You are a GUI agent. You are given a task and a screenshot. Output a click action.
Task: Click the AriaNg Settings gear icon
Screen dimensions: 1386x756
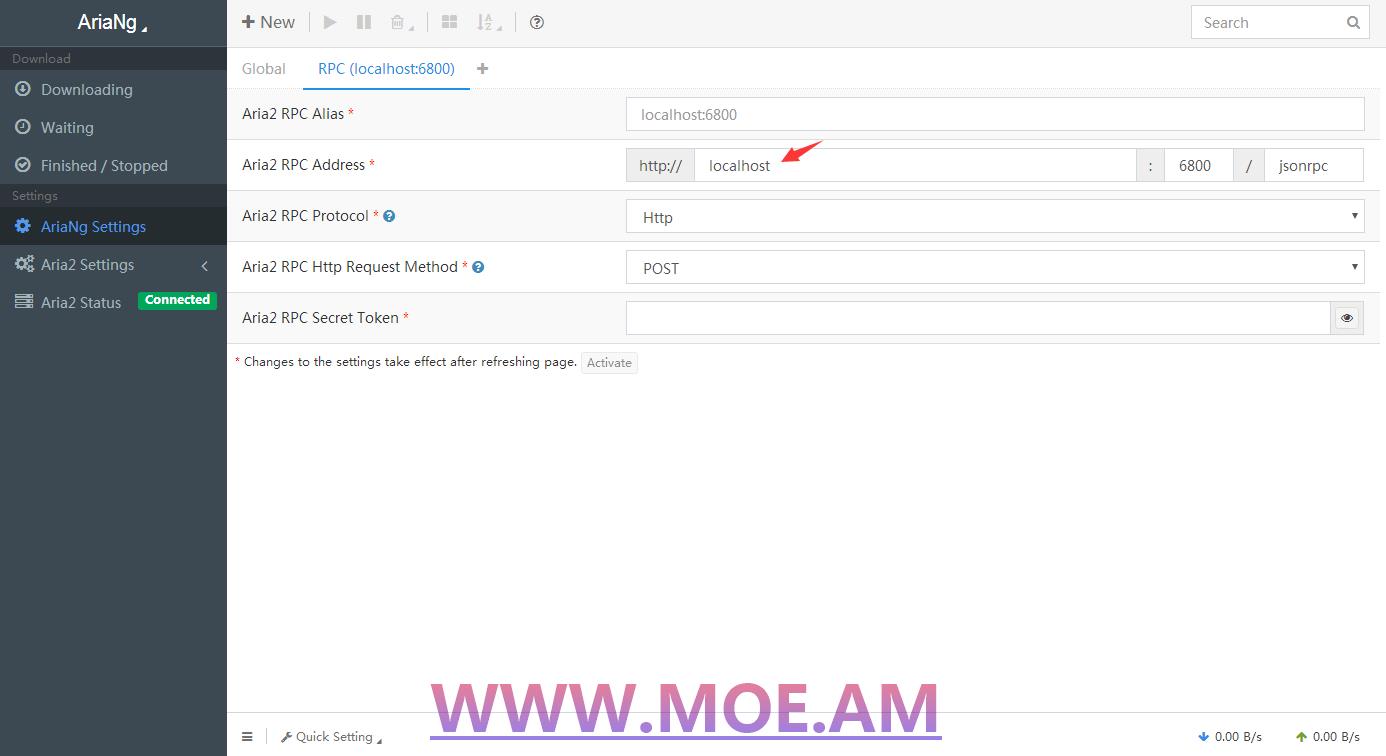(x=22, y=226)
